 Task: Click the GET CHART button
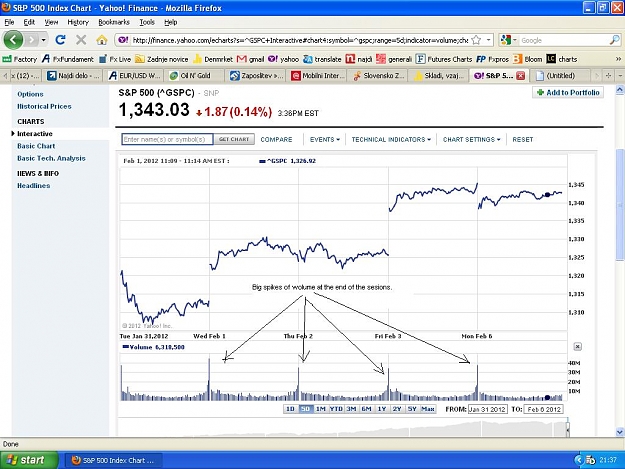pyautogui.click(x=234, y=139)
